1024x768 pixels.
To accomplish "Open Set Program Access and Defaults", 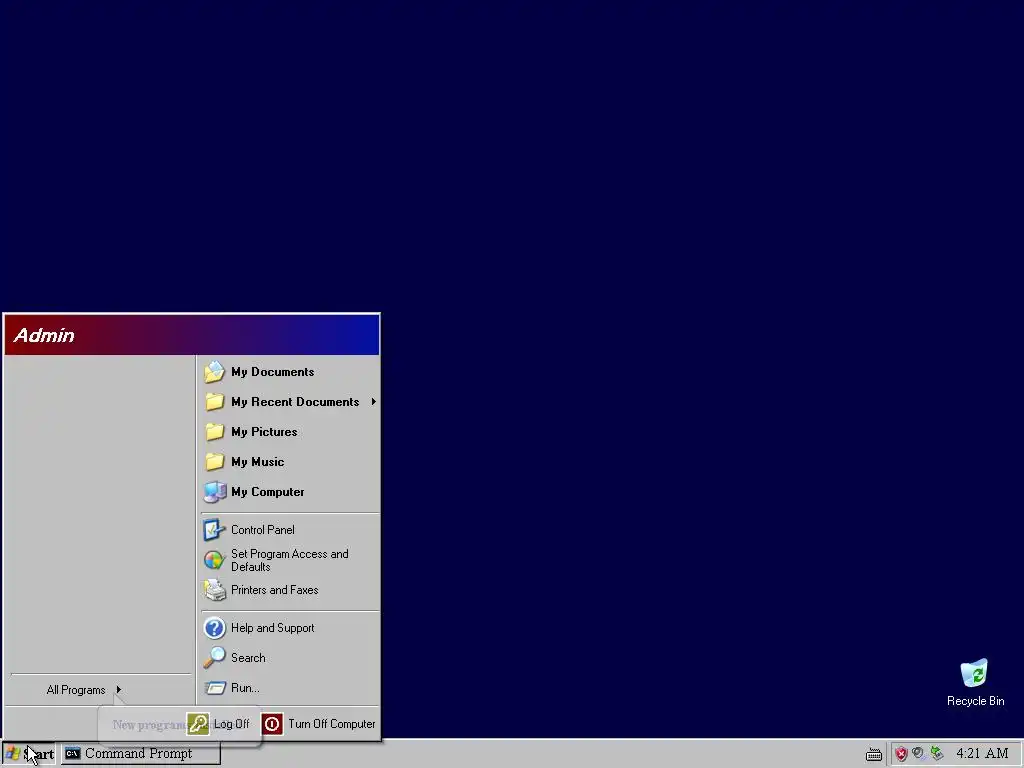I will click(x=290, y=560).
